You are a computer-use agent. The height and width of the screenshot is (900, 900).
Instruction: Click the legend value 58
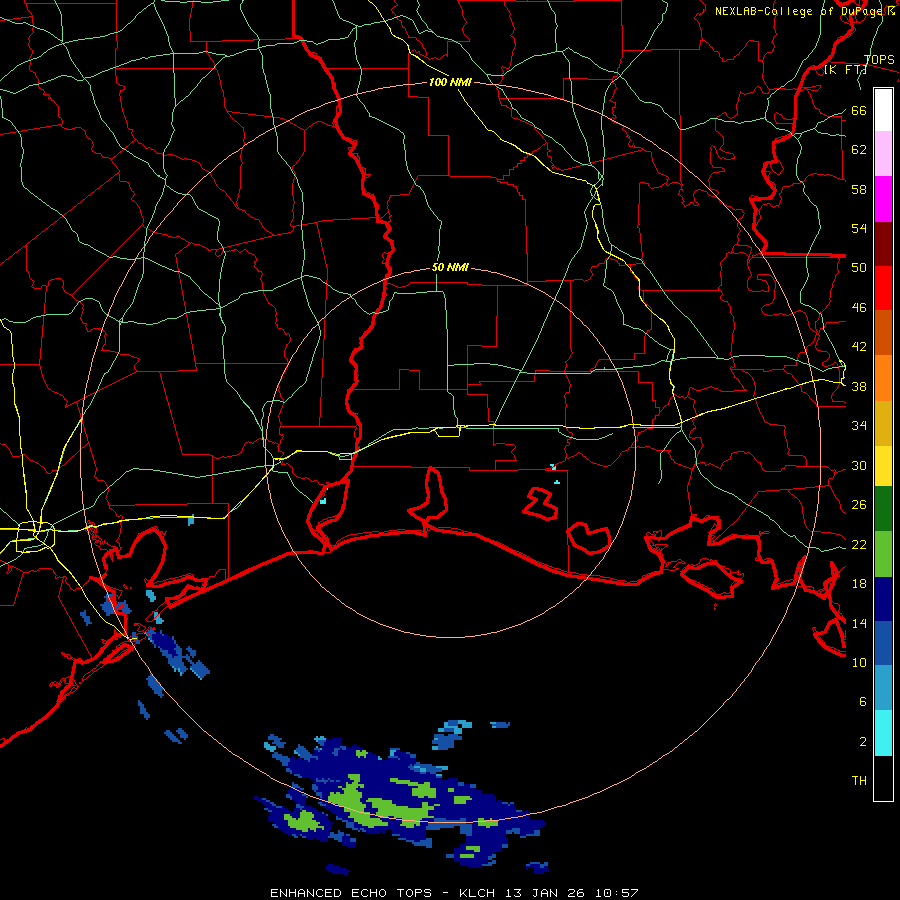click(x=859, y=189)
